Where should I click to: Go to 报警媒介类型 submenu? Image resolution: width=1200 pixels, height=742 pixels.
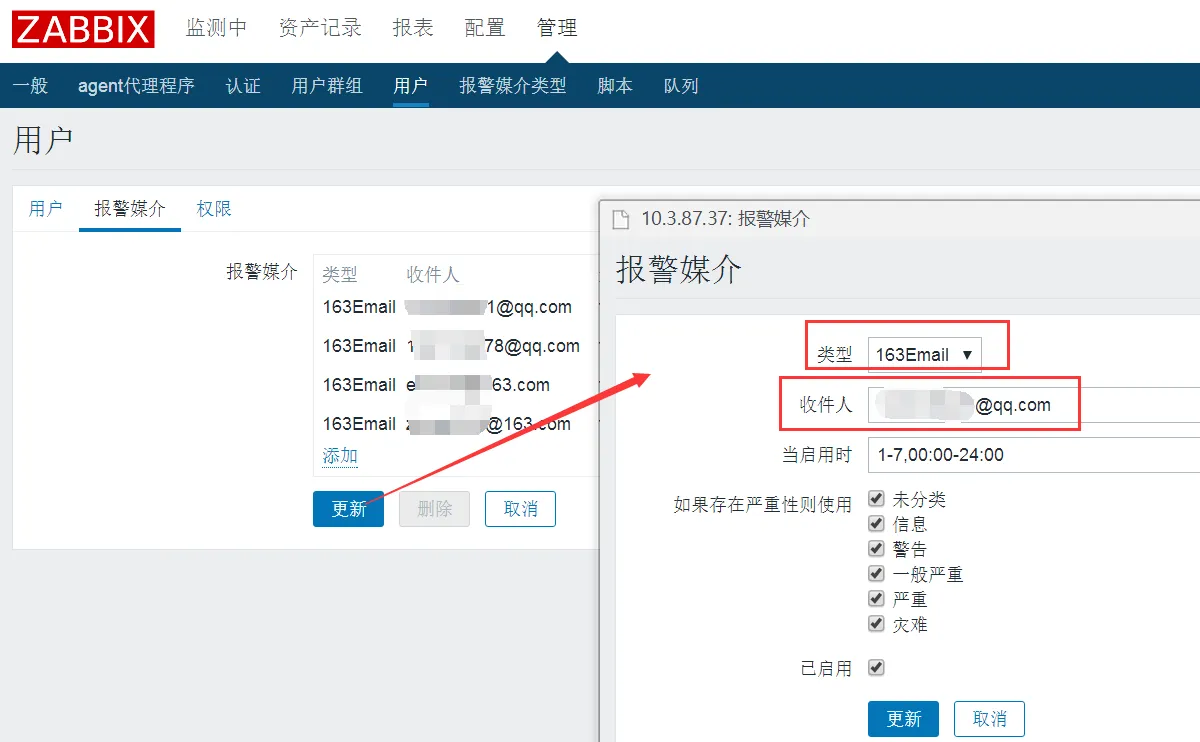[513, 86]
